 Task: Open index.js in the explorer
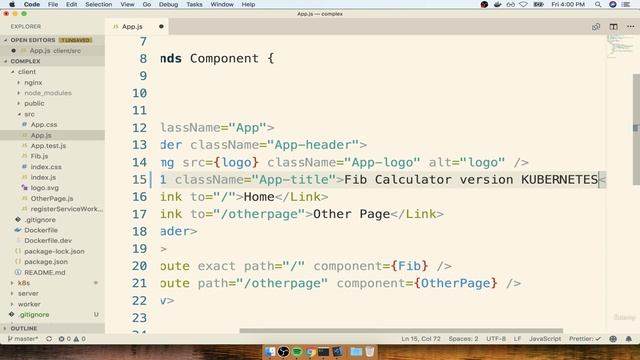[x=43, y=178]
